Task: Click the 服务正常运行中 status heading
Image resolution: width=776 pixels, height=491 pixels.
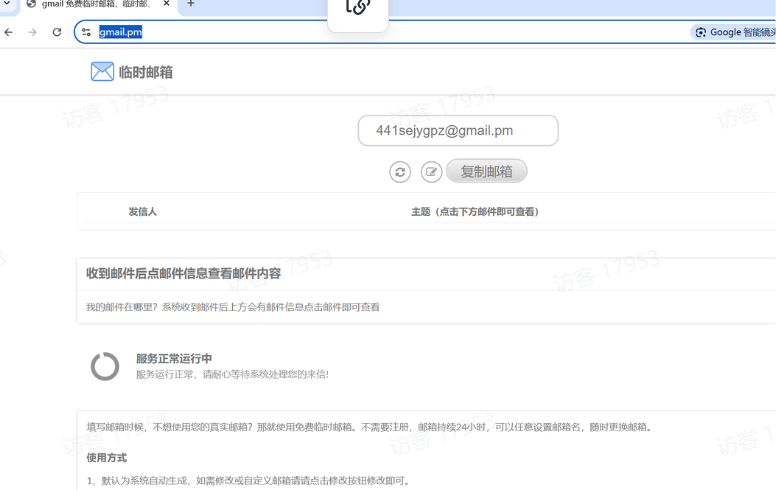Action: point(174,358)
